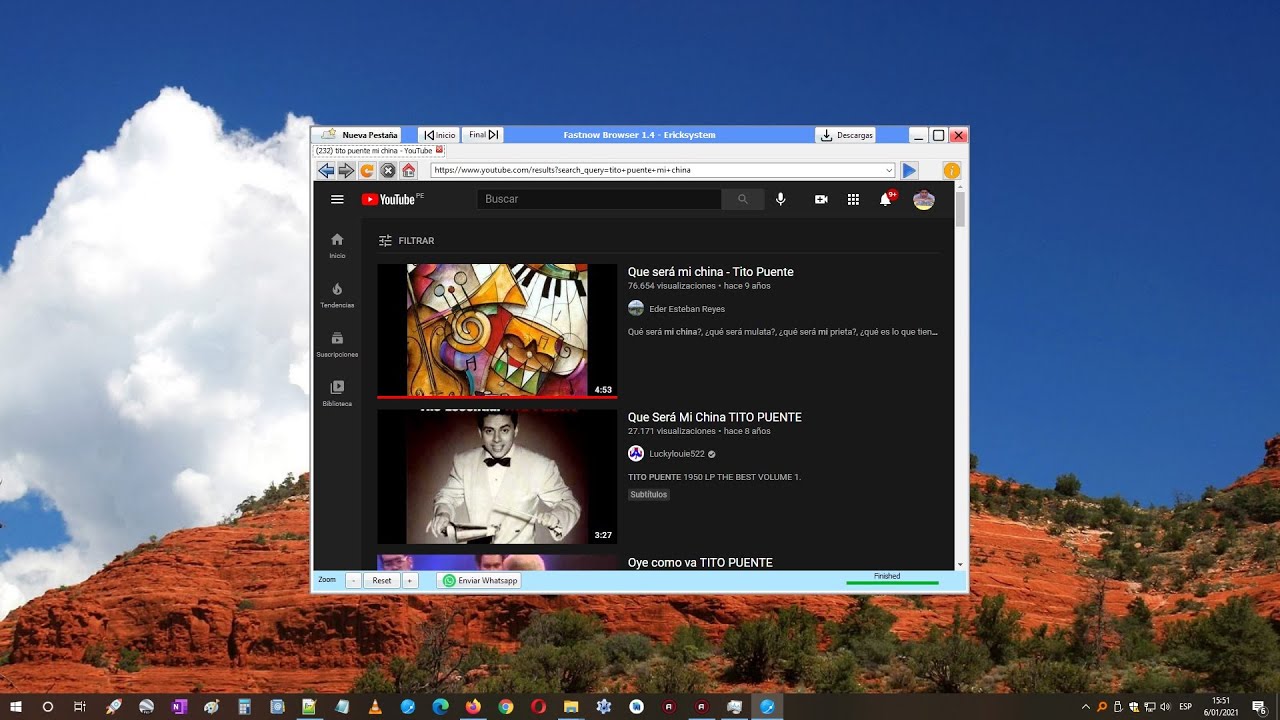This screenshot has height=720, width=1280.
Task: Open the YouTube create video camera icon
Action: pyautogui.click(x=821, y=199)
